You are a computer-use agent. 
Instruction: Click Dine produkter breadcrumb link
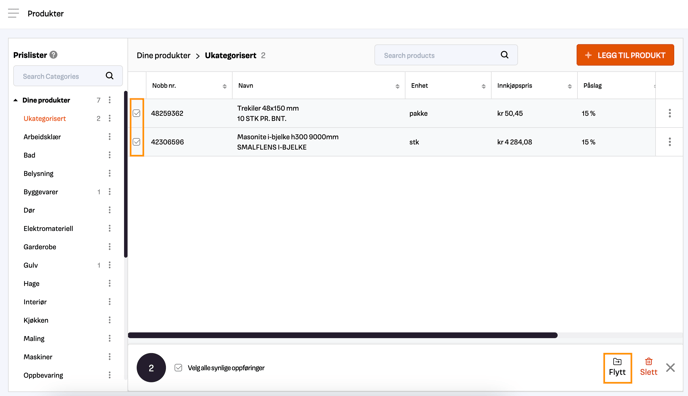(x=163, y=55)
